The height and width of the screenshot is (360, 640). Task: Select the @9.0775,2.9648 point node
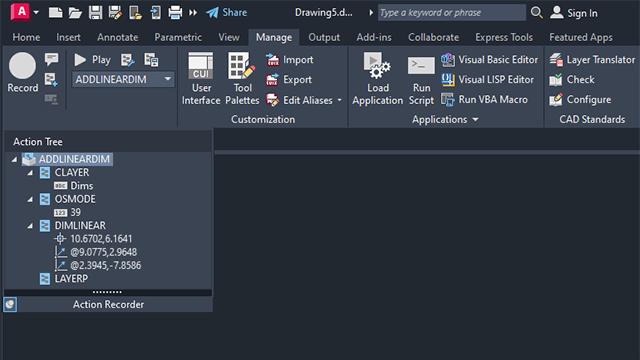click(96, 252)
